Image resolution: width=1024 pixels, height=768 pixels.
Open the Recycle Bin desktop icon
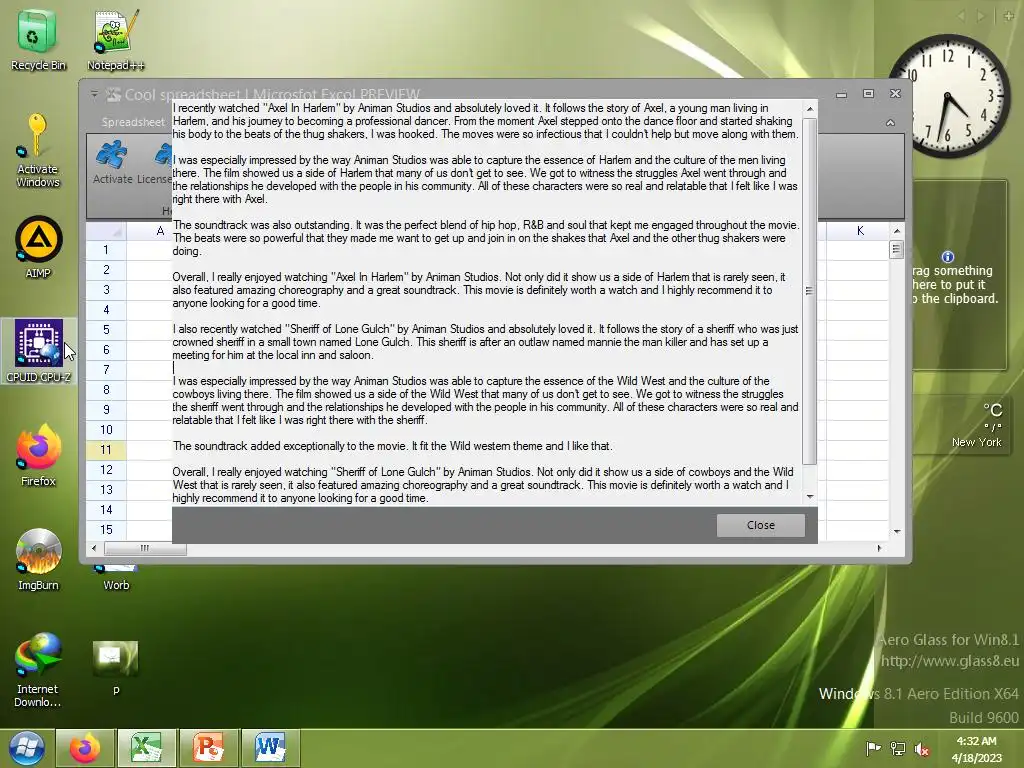click(38, 40)
